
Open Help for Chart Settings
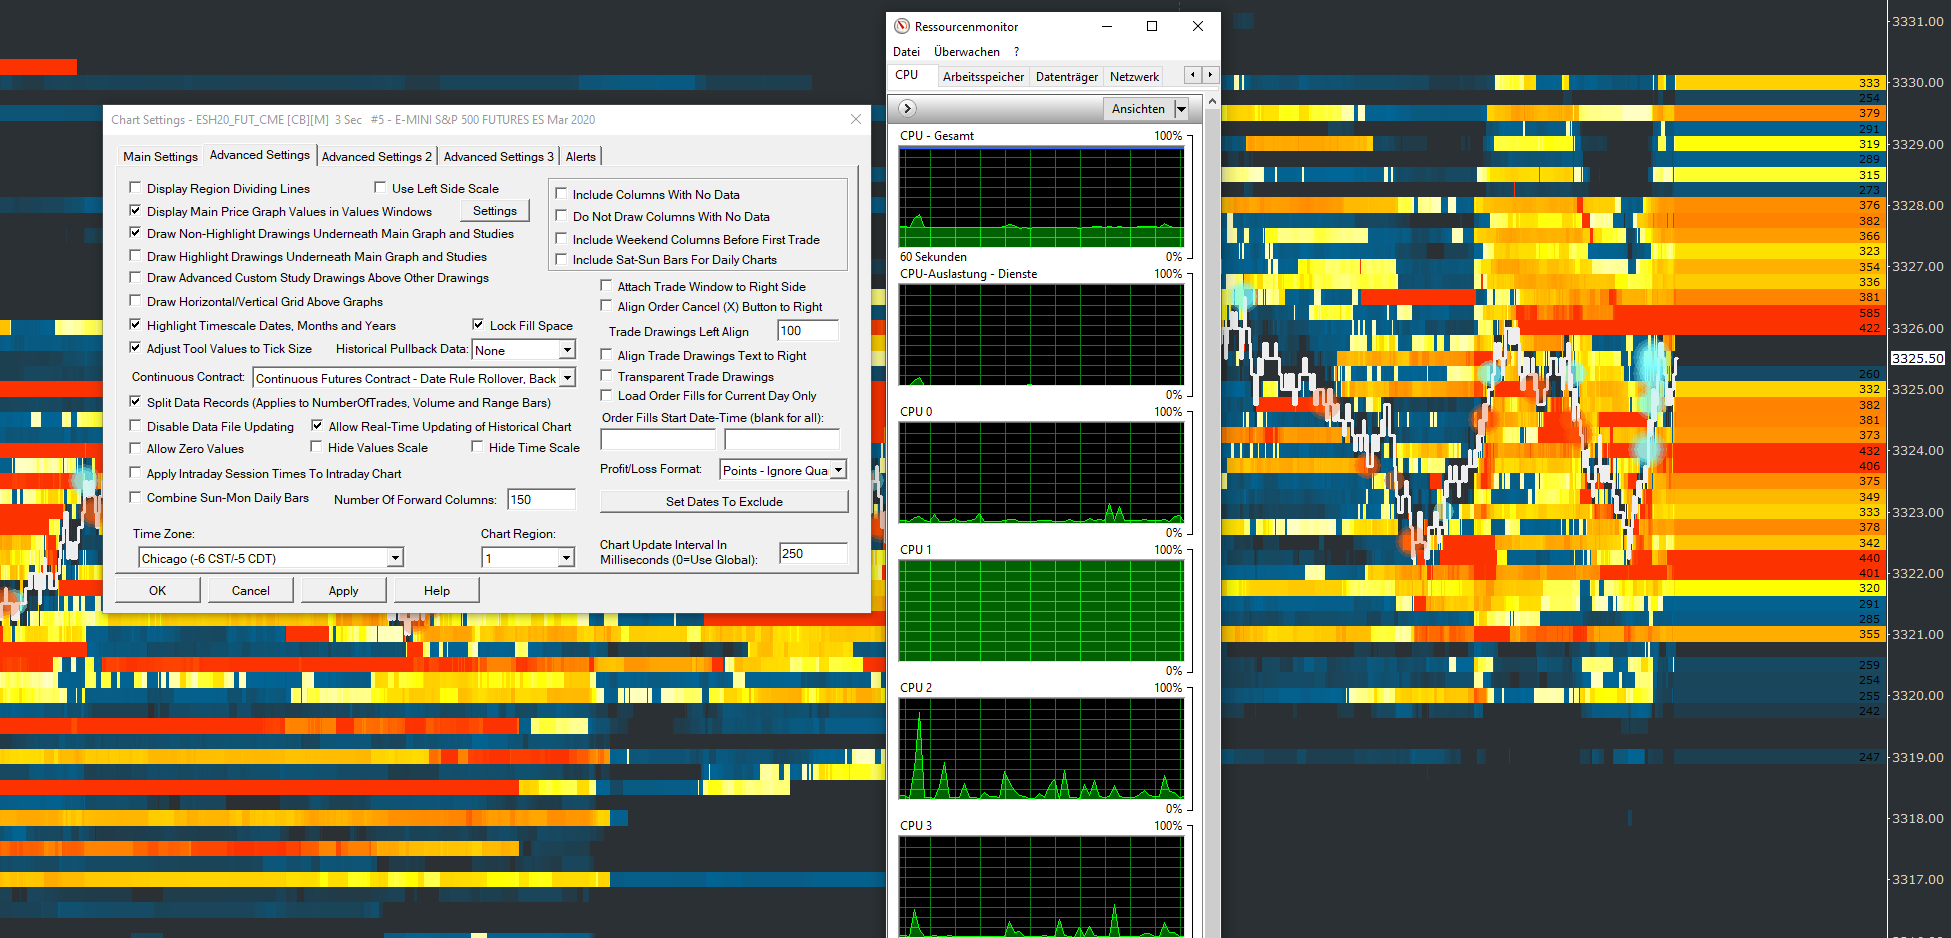[437, 590]
